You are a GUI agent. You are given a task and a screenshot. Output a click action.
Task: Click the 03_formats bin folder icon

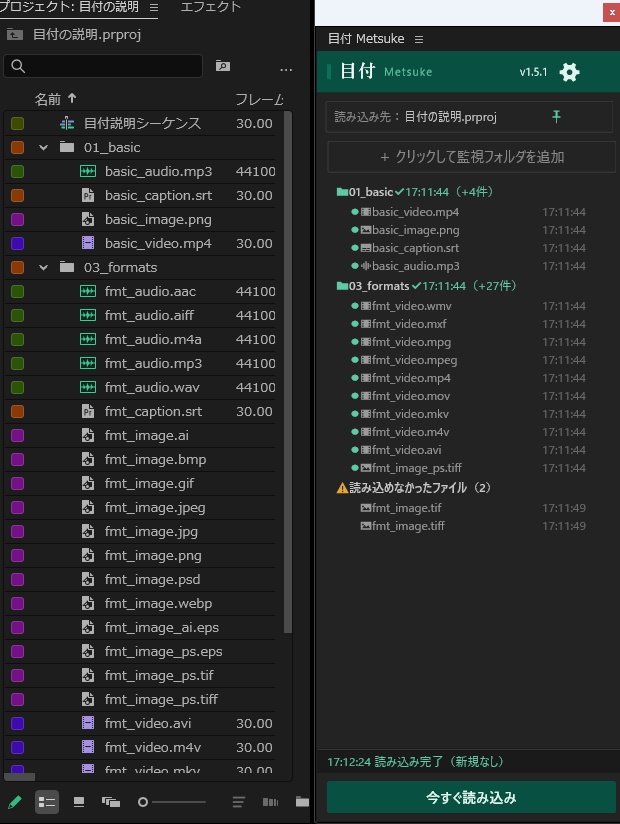coord(67,267)
